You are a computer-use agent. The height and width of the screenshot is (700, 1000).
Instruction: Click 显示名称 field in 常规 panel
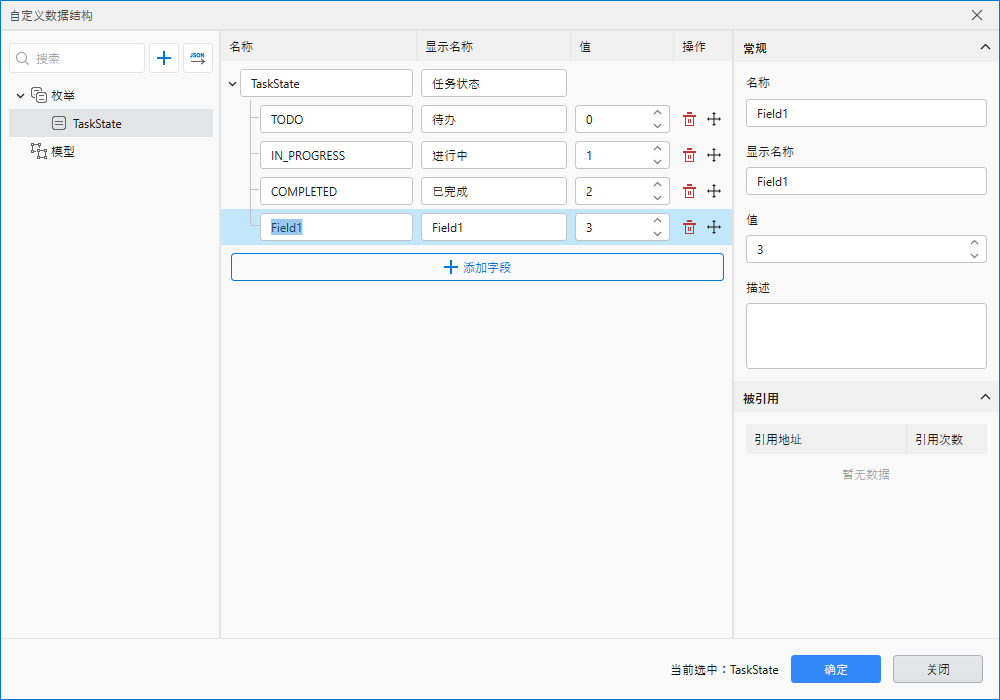click(866, 181)
